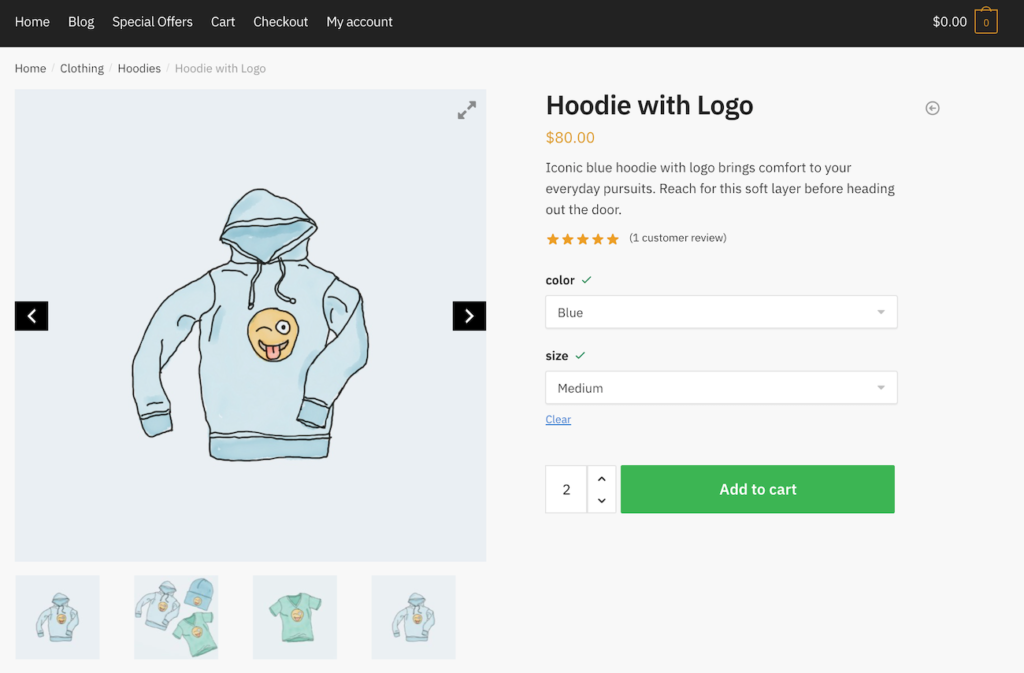Expand the product image to fullscreen

coord(466,110)
